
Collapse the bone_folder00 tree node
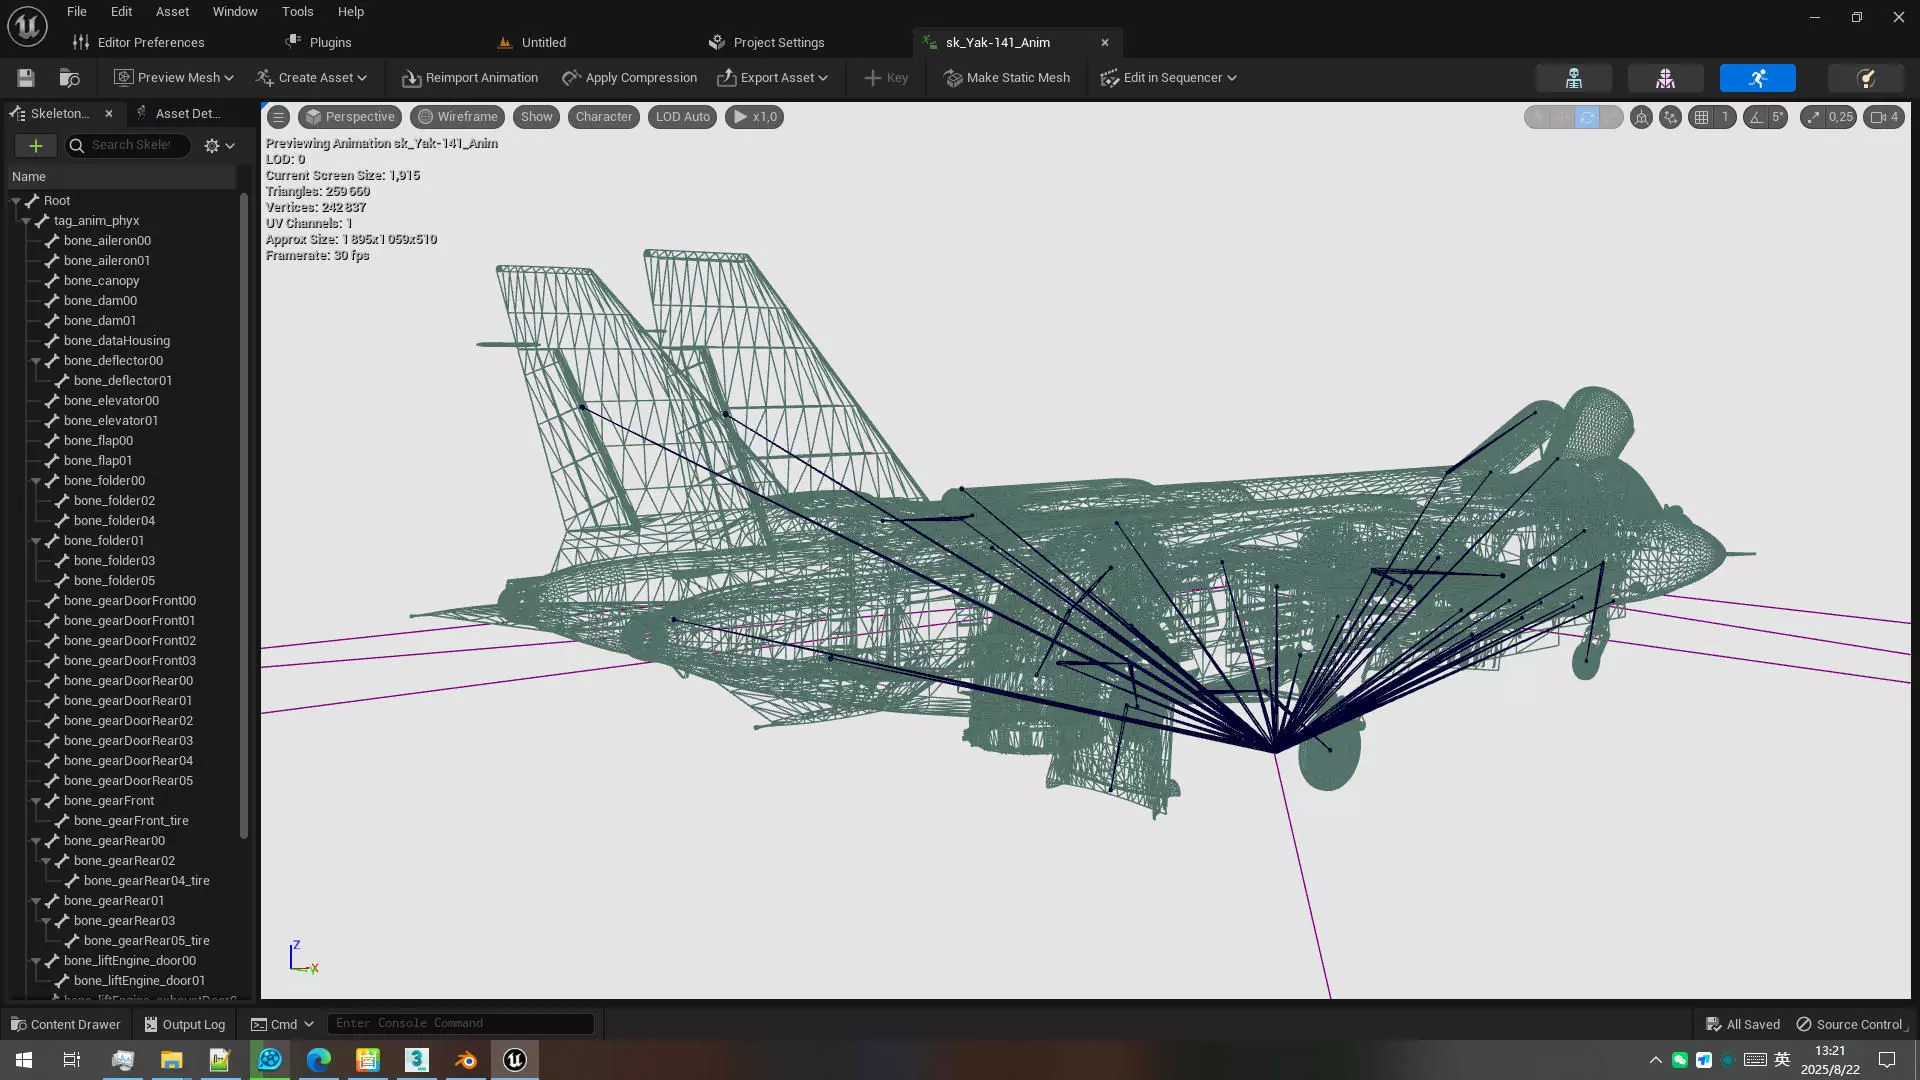[x=36, y=481]
